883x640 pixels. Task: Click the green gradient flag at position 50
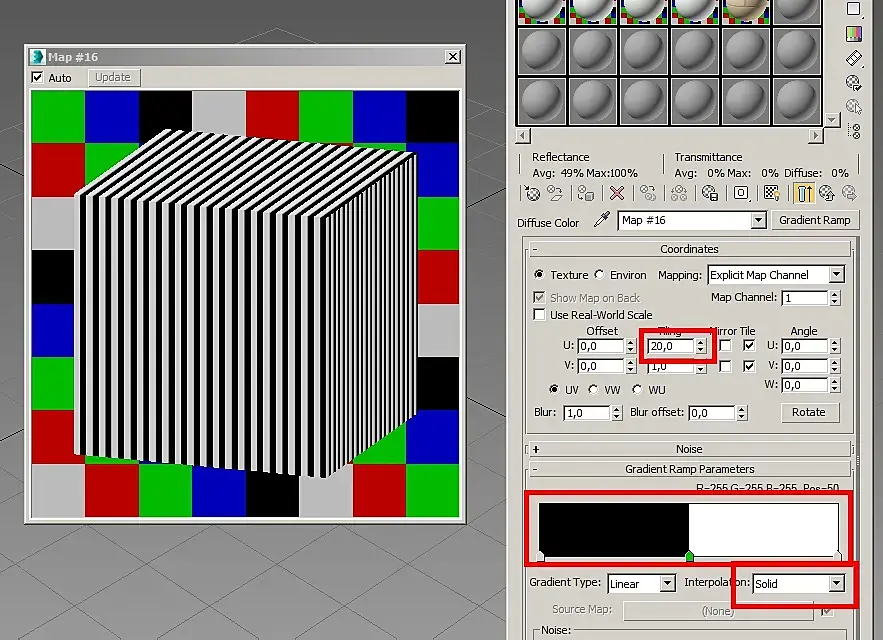pos(689,557)
